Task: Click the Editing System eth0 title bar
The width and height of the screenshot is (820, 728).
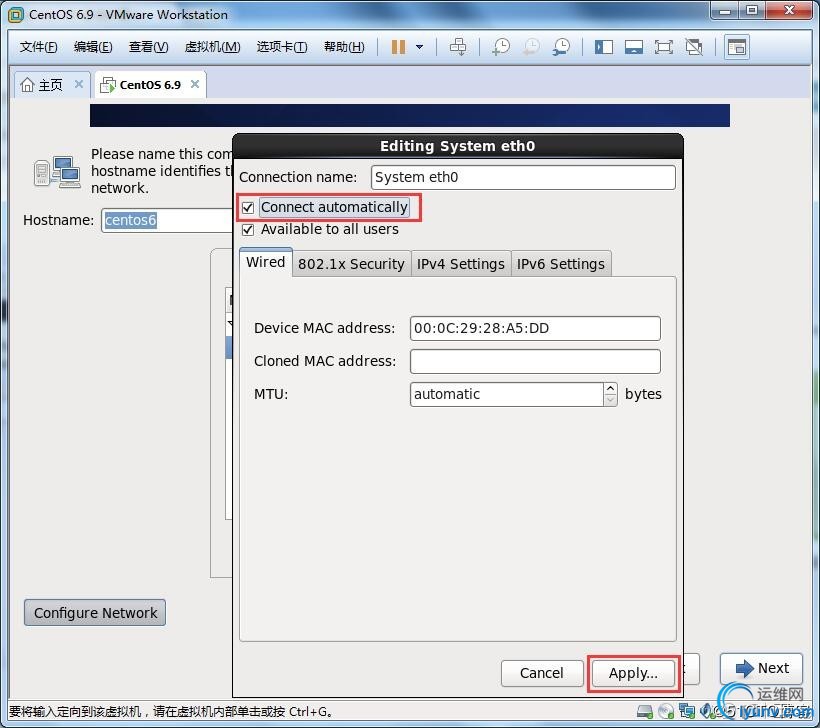Action: click(458, 146)
